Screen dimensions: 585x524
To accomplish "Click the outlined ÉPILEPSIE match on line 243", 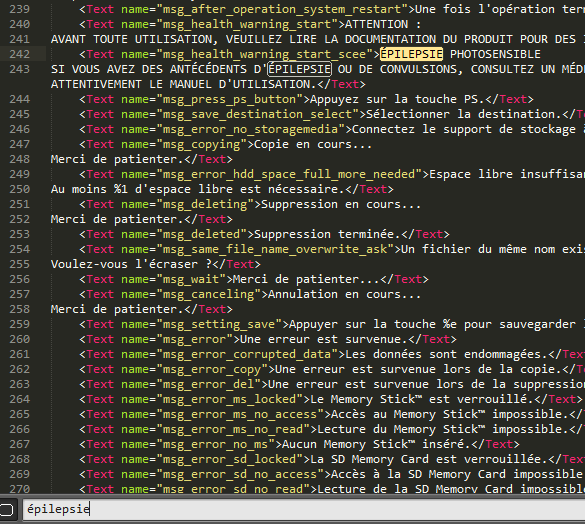I will click(299, 69).
